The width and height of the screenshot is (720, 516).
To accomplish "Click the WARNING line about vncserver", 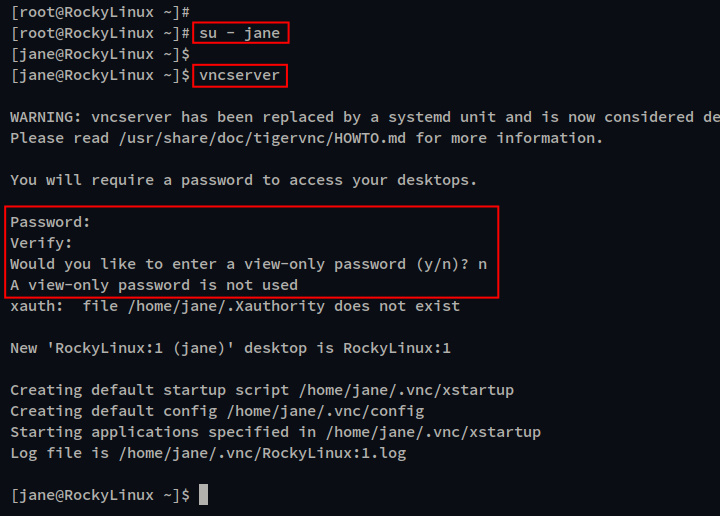I will (360, 117).
